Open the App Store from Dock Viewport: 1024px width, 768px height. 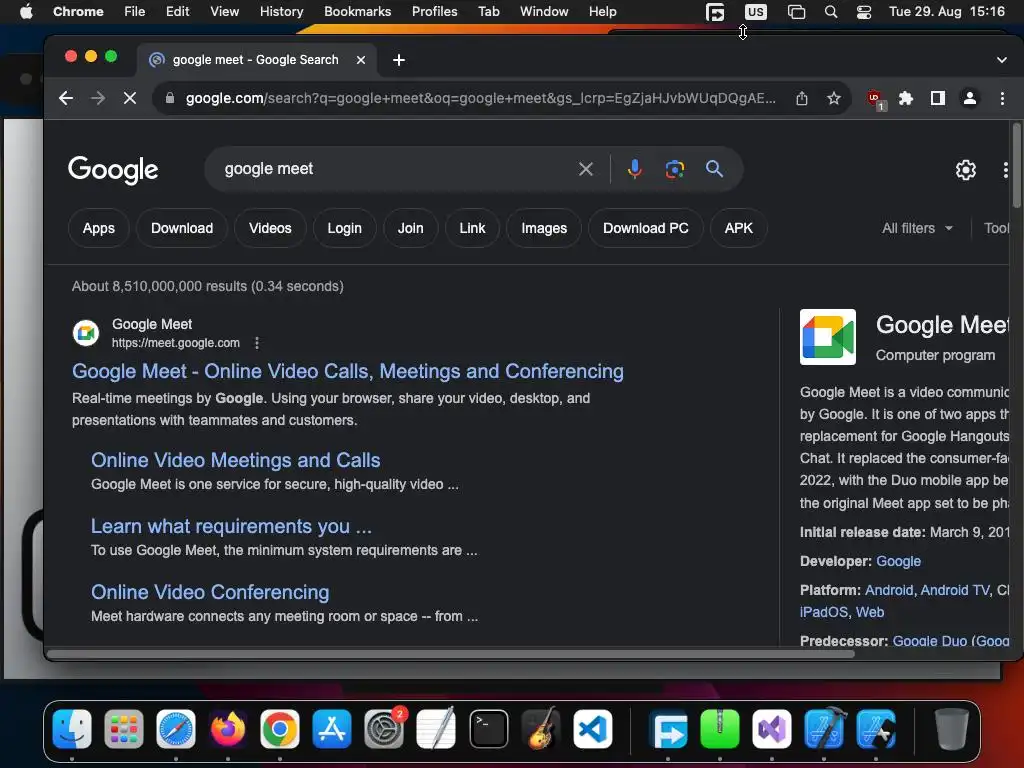332,729
